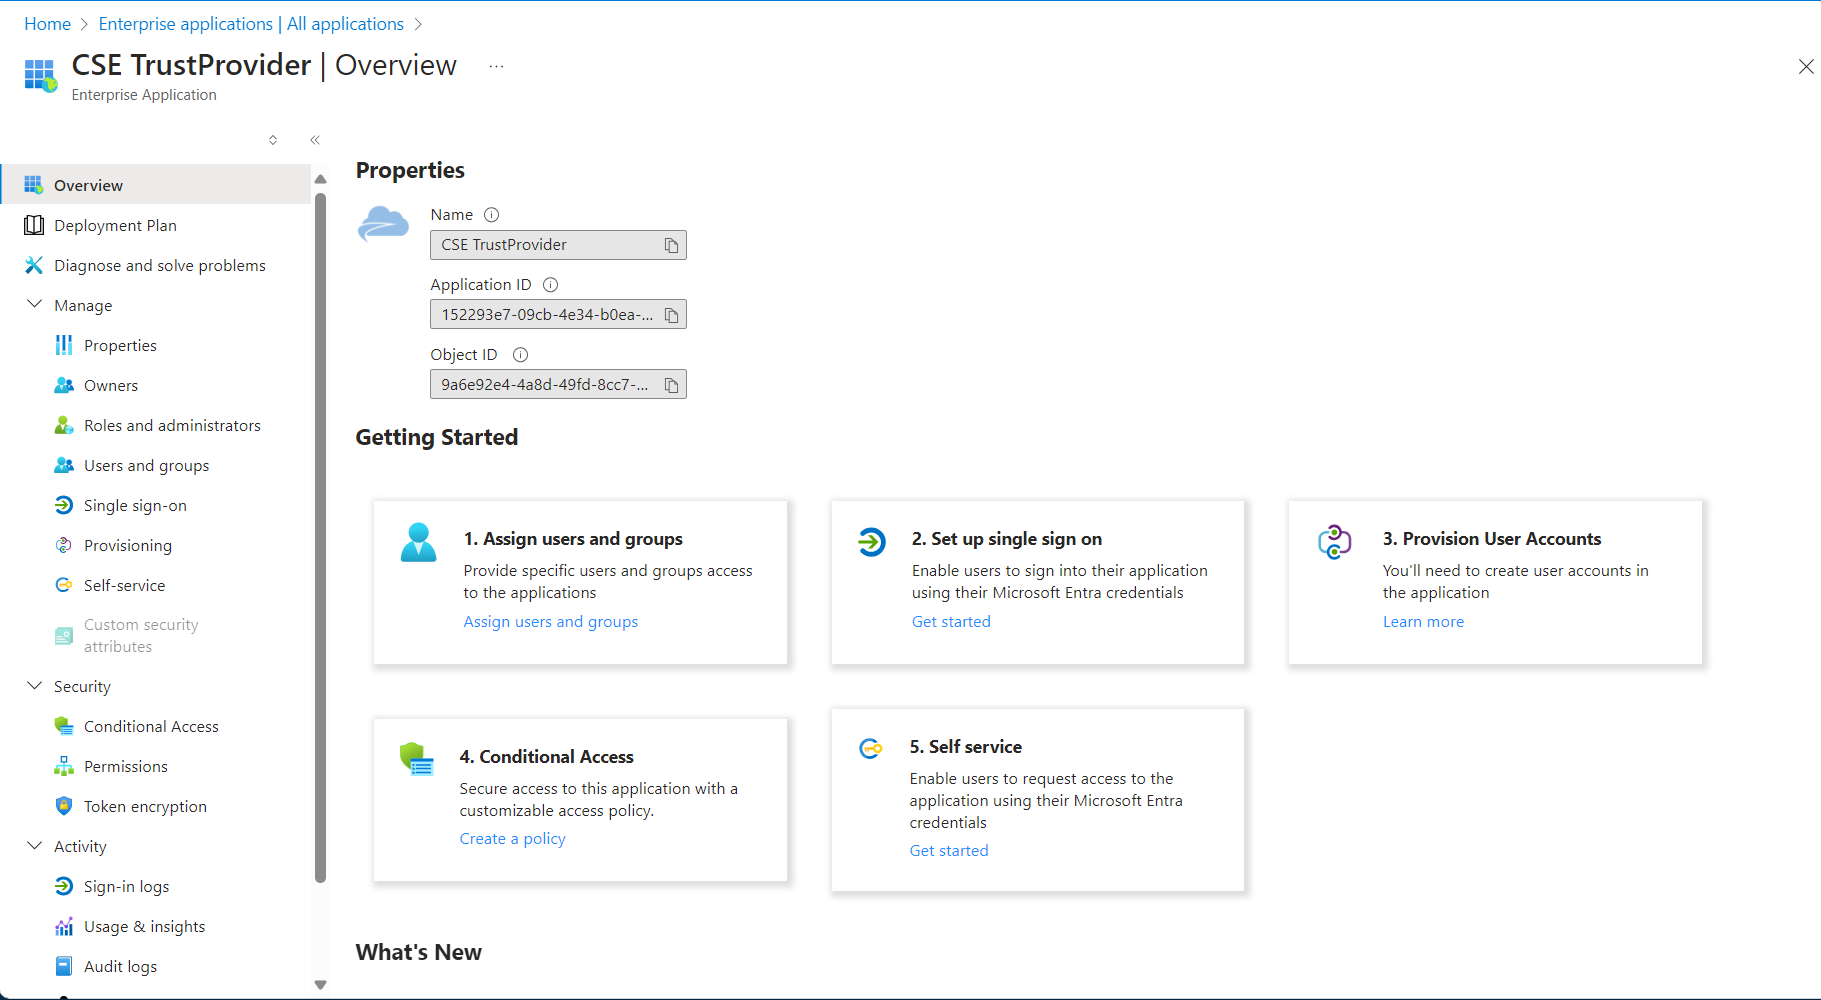Click the Assign users and groups link
The height and width of the screenshot is (1000, 1821).
(550, 622)
